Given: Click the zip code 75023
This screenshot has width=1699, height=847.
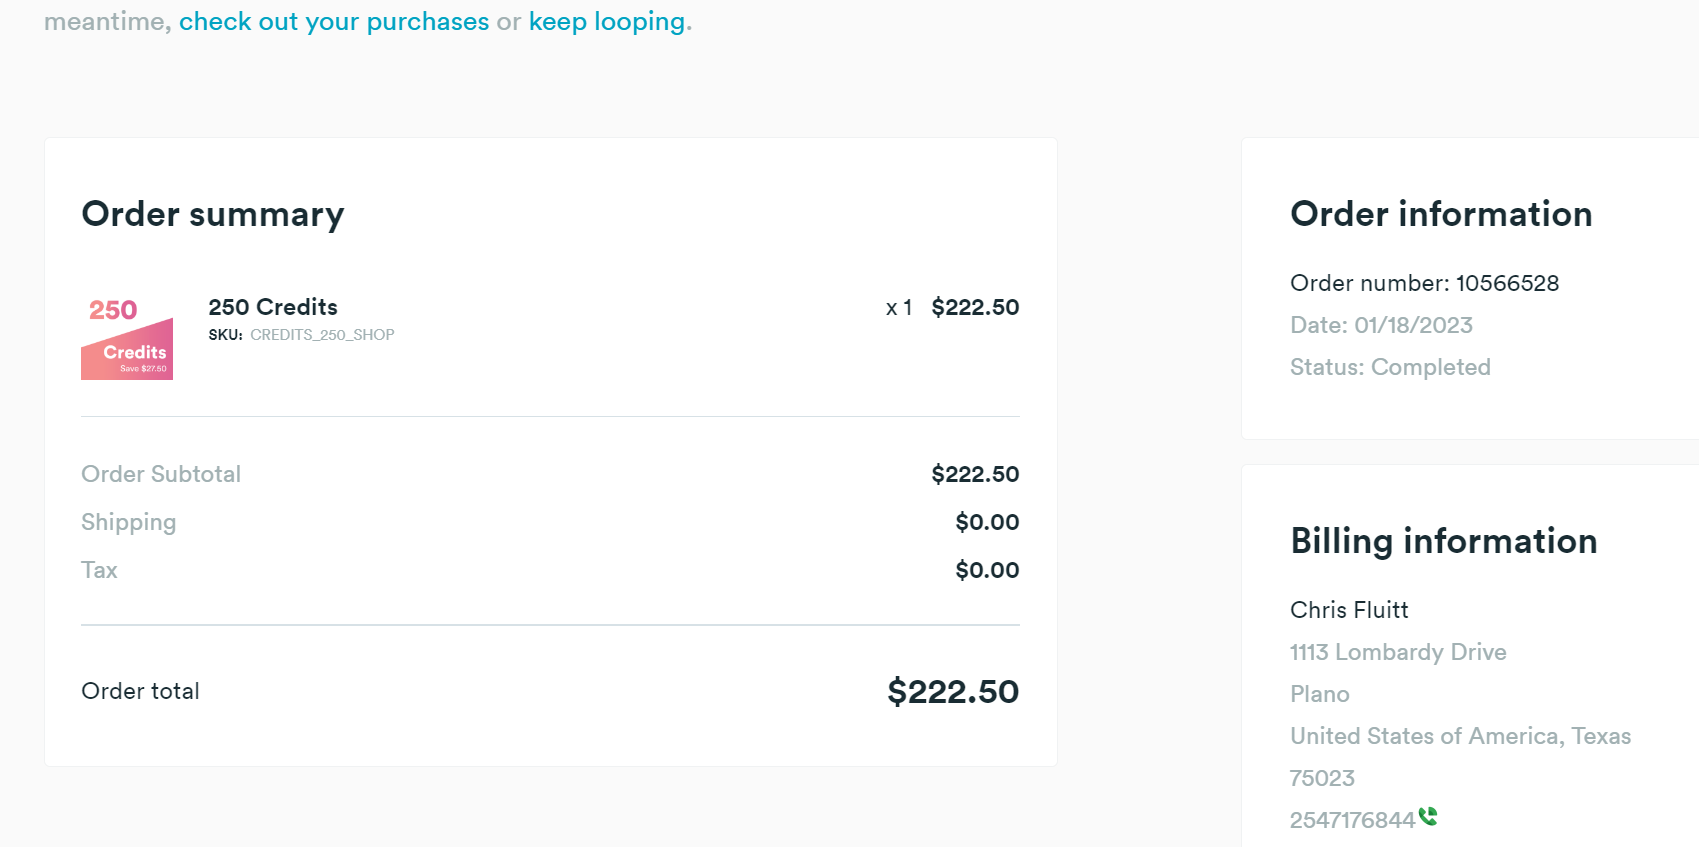Looking at the screenshot, I should coord(1322,778).
